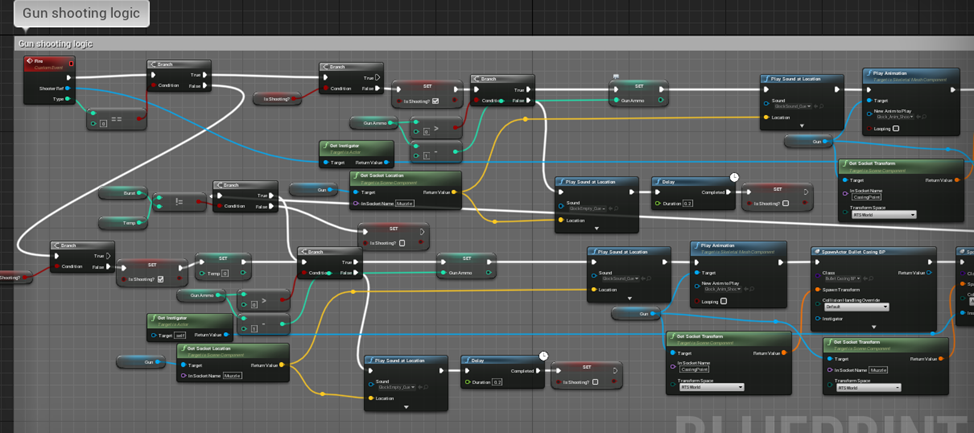Open RTS World dropdown in upper CasingPoint transform node

(x=885, y=215)
